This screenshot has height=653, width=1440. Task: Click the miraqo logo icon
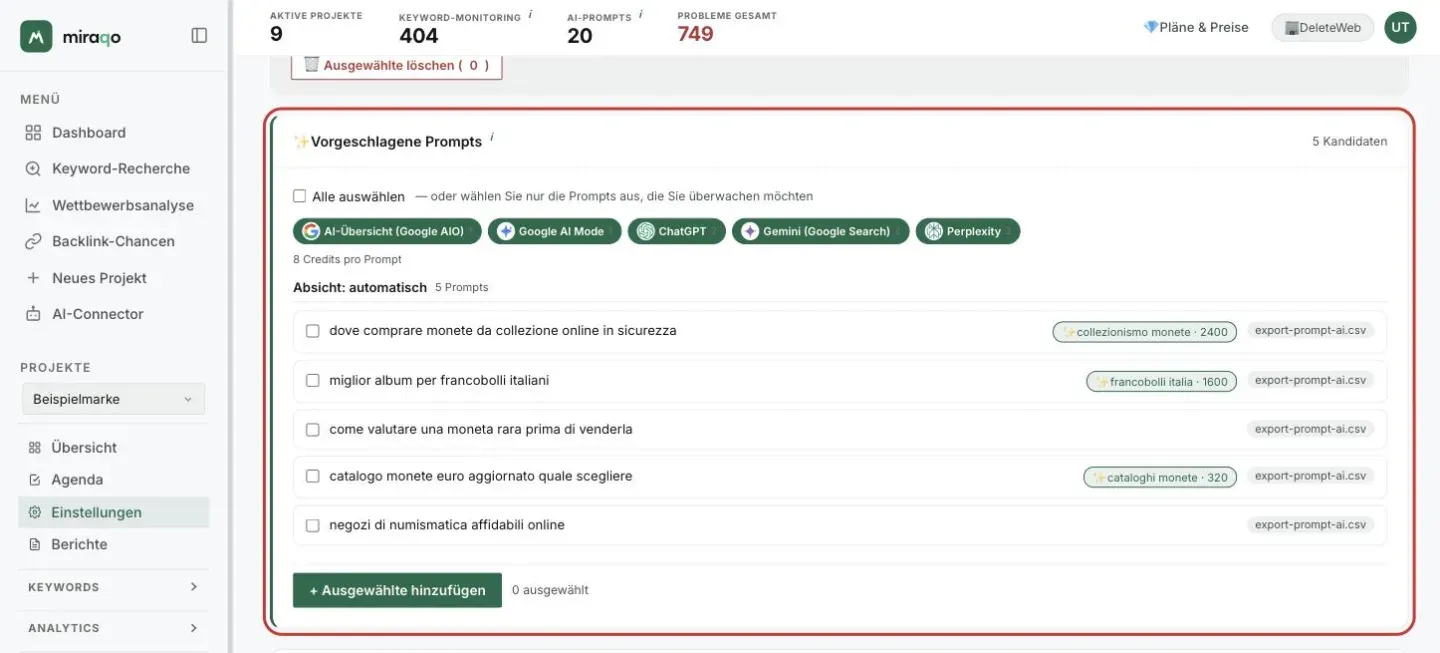pyautogui.click(x=36, y=36)
